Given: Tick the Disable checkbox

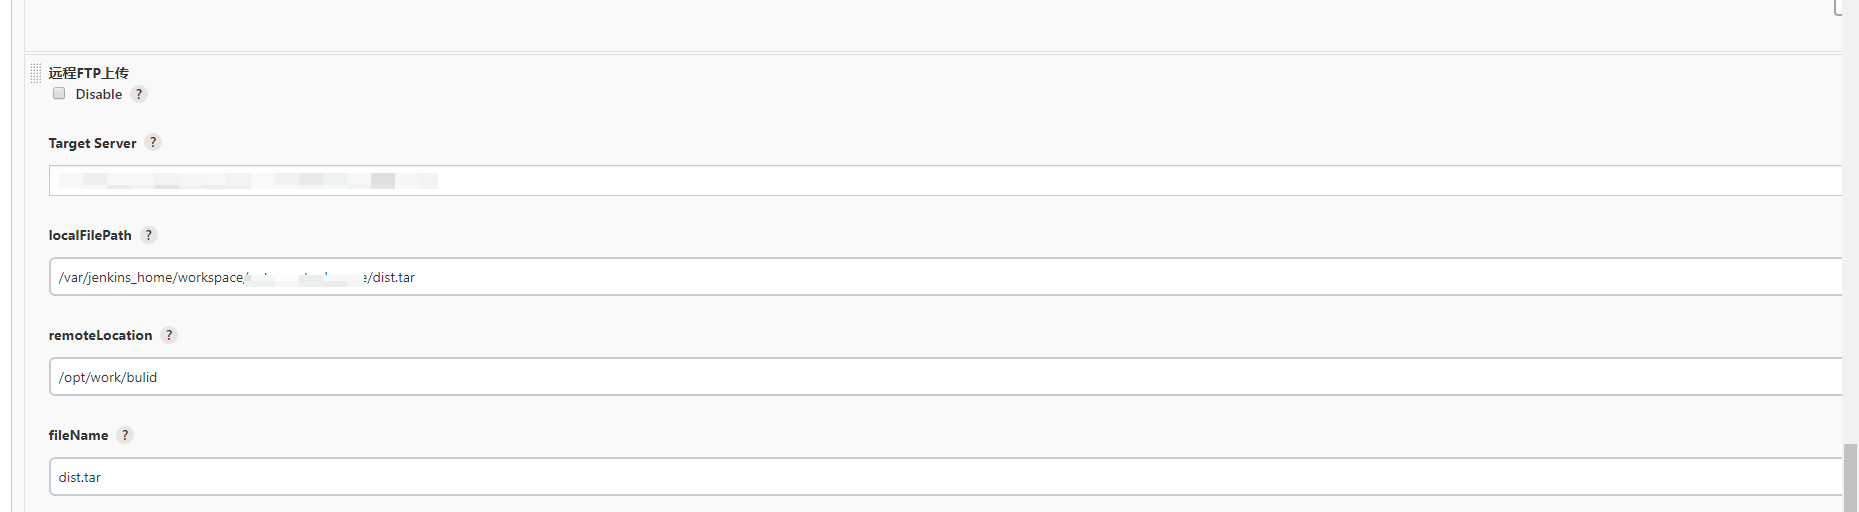Looking at the screenshot, I should tap(59, 93).
